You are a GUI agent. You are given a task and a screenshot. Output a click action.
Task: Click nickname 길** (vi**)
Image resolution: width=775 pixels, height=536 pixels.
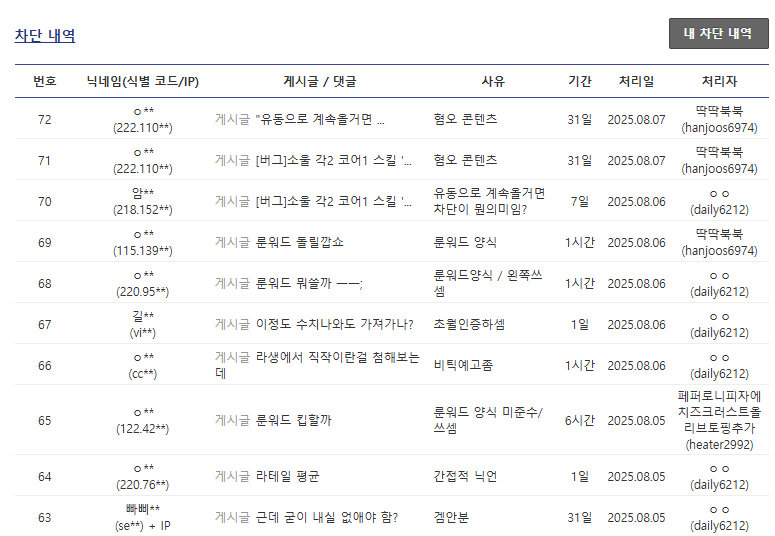(x=143, y=324)
